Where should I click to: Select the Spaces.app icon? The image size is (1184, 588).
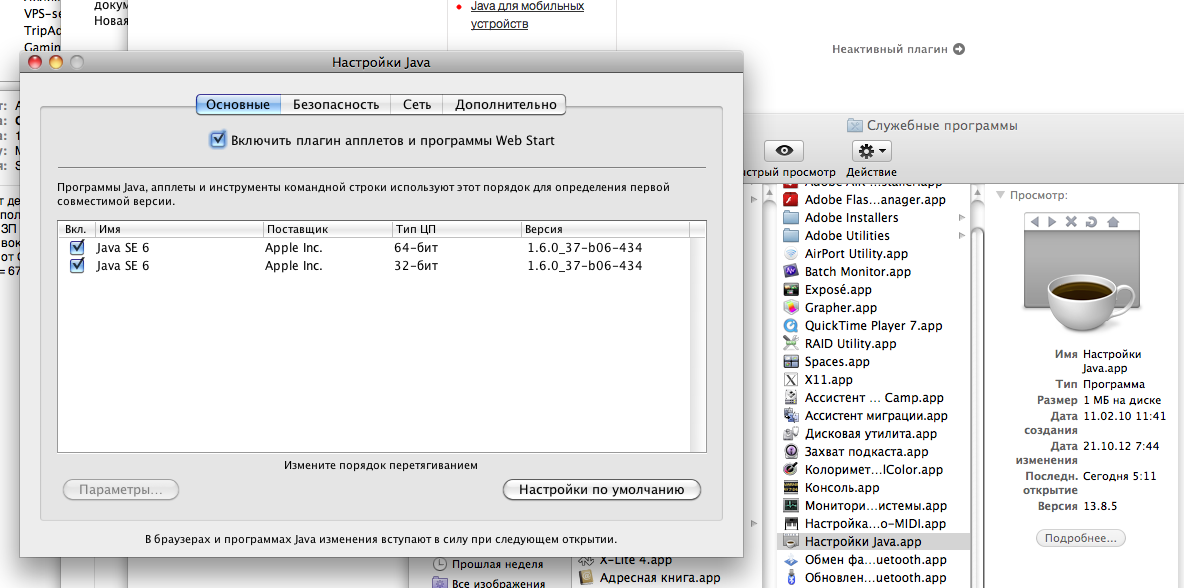791,362
